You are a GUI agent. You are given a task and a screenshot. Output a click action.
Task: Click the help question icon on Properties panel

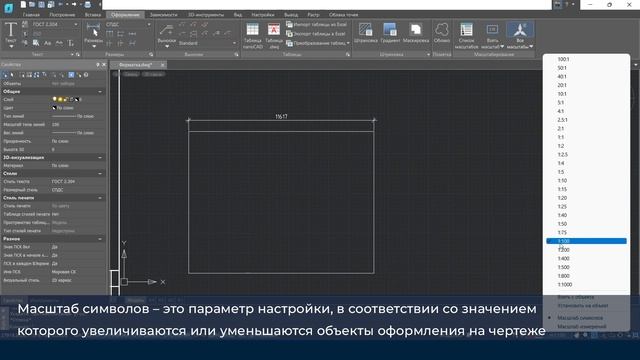(x=86, y=75)
